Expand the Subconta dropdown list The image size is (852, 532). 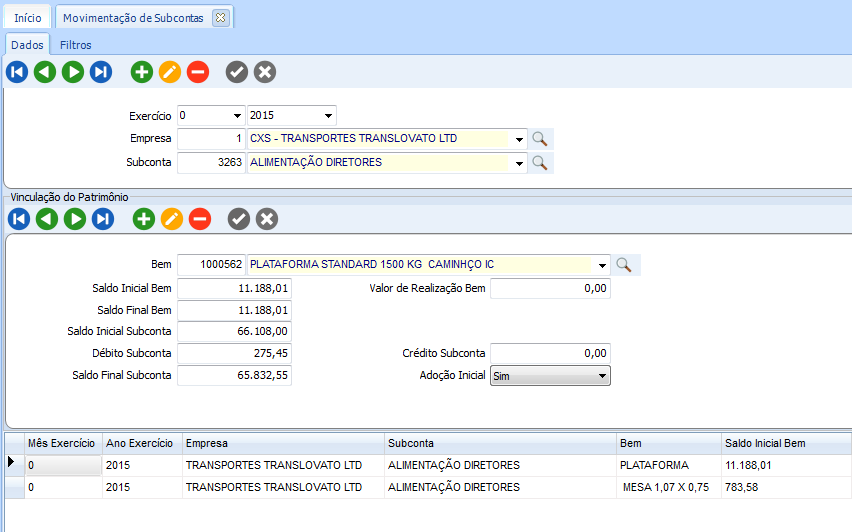click(519, 163)
